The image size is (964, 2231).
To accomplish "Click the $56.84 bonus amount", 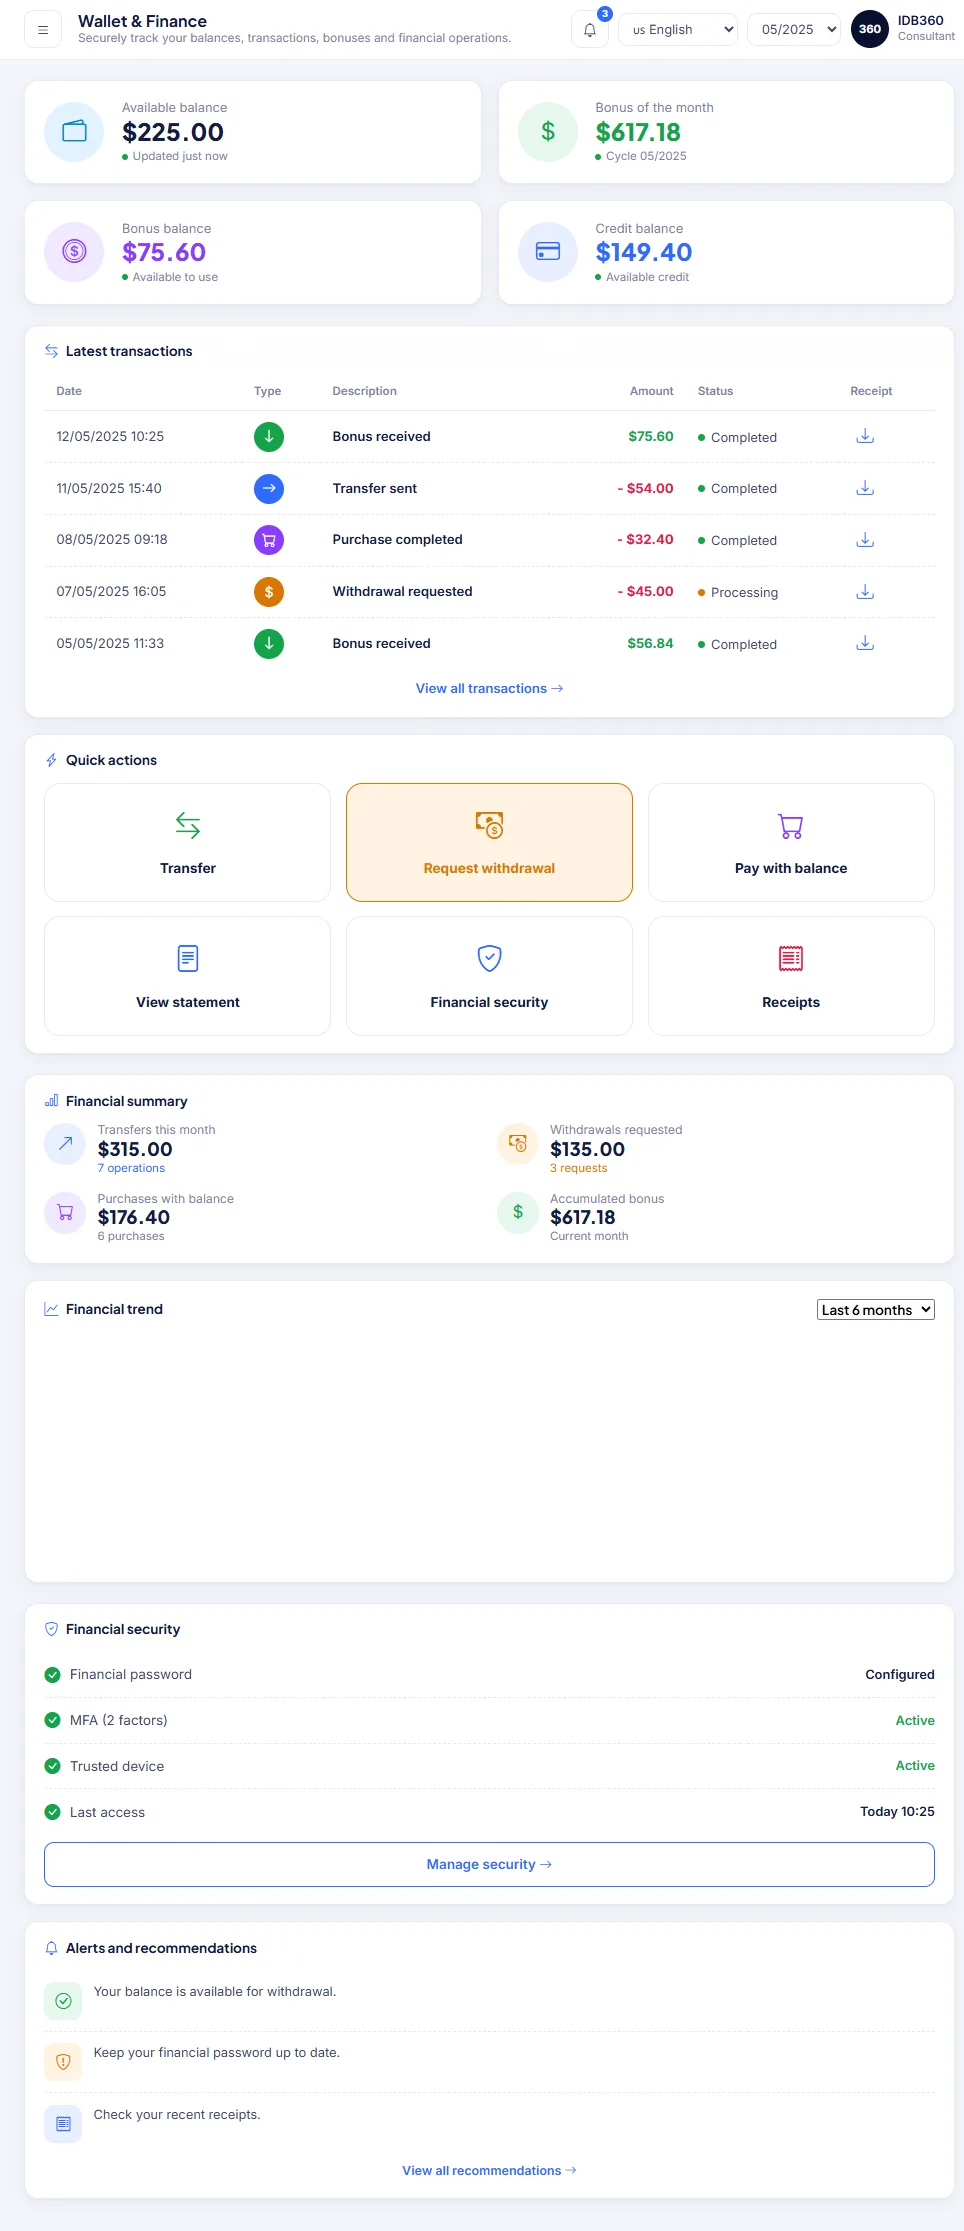I will tap(650, 644).
